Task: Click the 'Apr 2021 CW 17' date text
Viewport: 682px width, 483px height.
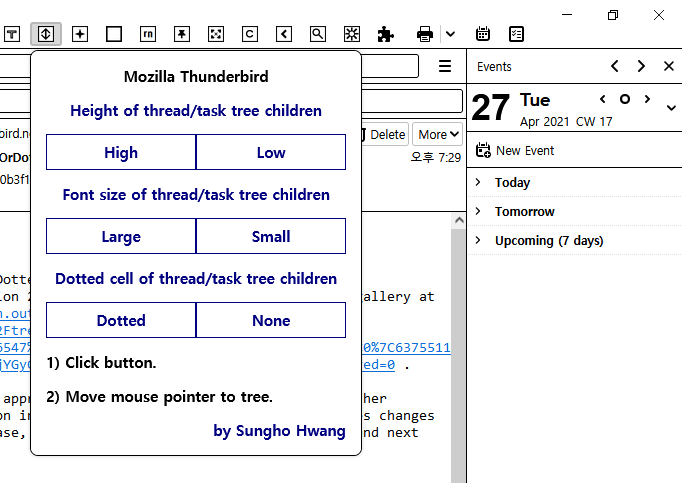Action: pyautogui.click(x=566, y=121)
